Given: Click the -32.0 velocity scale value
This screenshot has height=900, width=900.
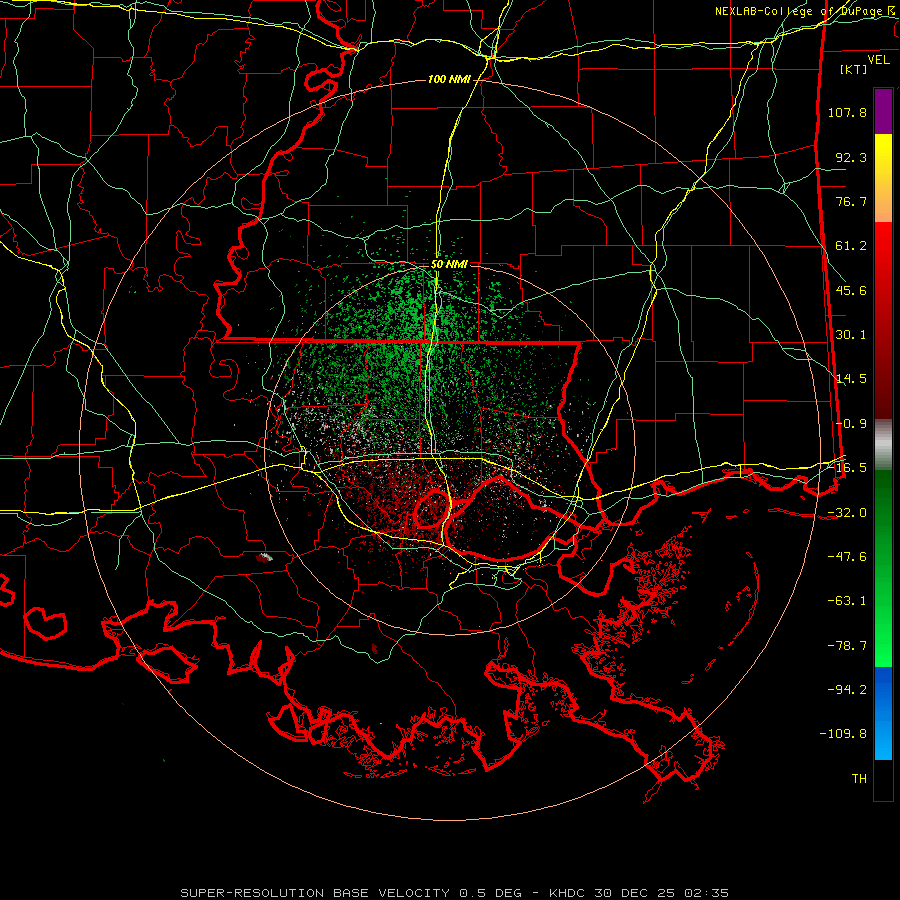Looking at the screenshot, I should point(847,513).
